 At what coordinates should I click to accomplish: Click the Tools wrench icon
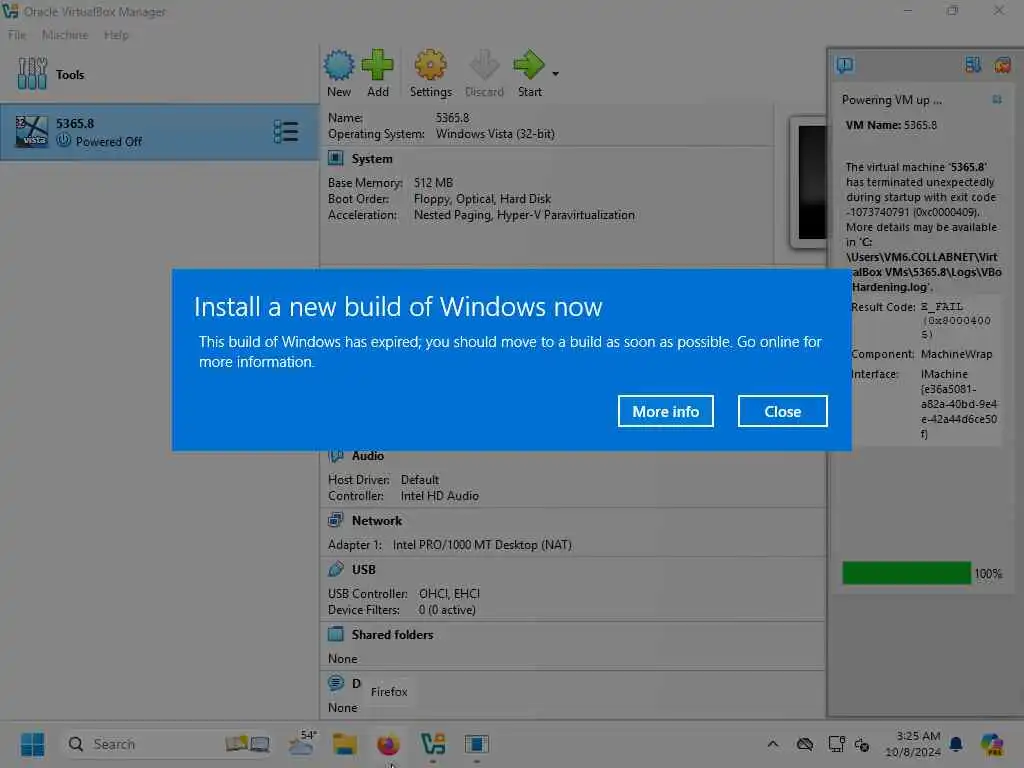[32, 74]
